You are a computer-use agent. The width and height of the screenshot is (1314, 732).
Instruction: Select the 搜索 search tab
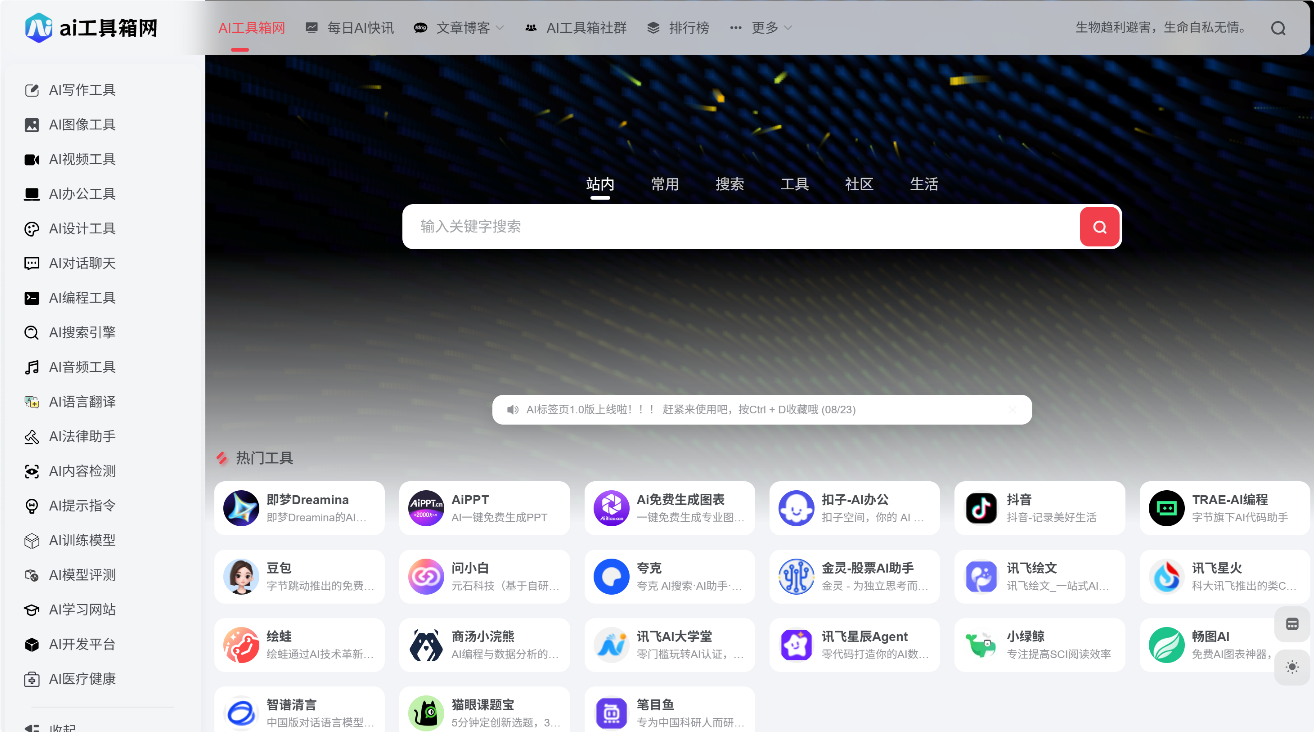(x=730, y=184)
